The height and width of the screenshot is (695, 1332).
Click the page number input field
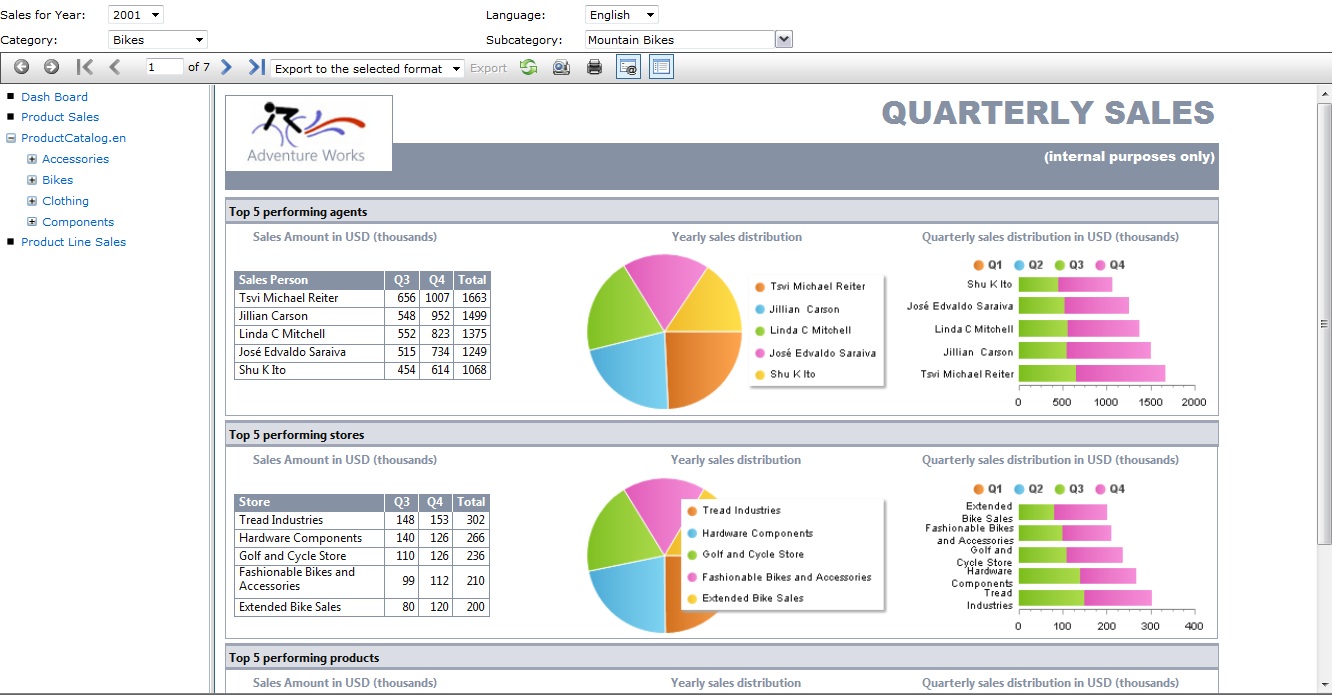click(163, 67)
